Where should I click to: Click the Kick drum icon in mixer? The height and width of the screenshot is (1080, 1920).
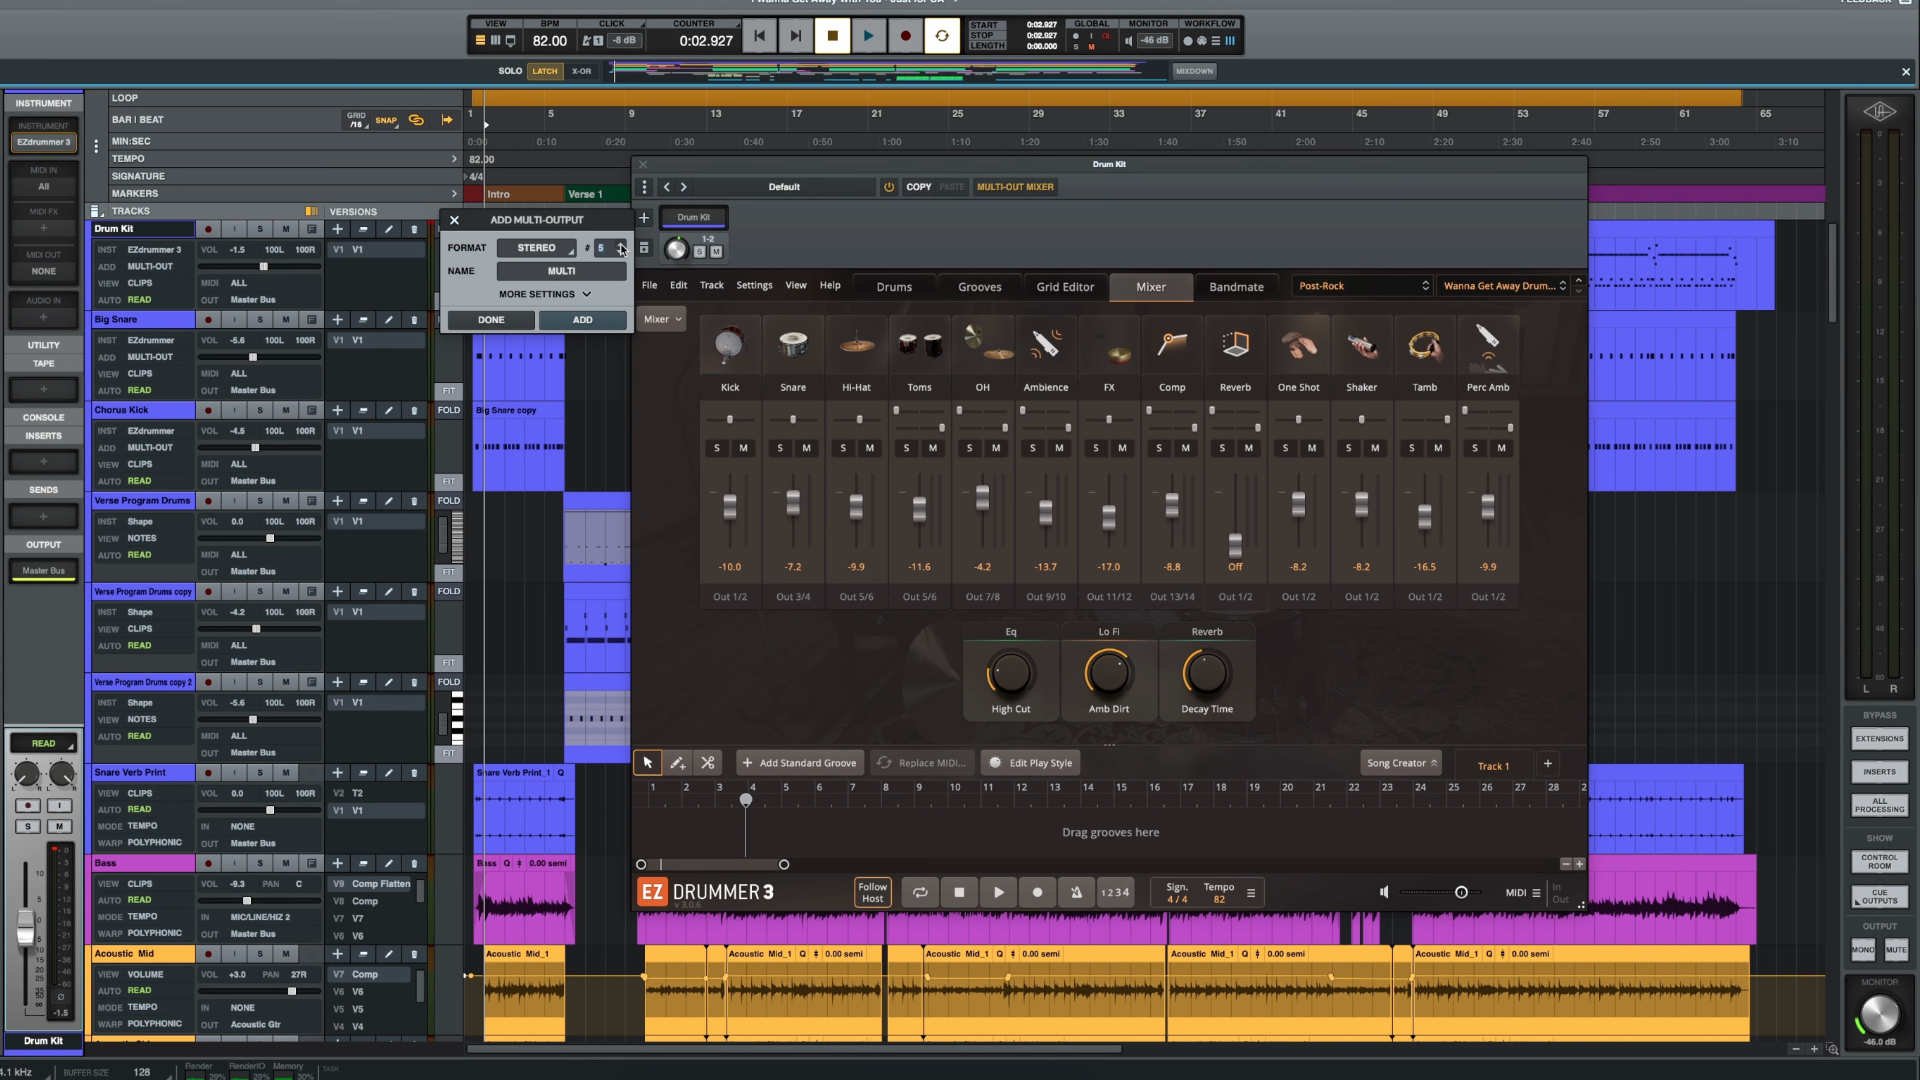(x=730, y=345)
